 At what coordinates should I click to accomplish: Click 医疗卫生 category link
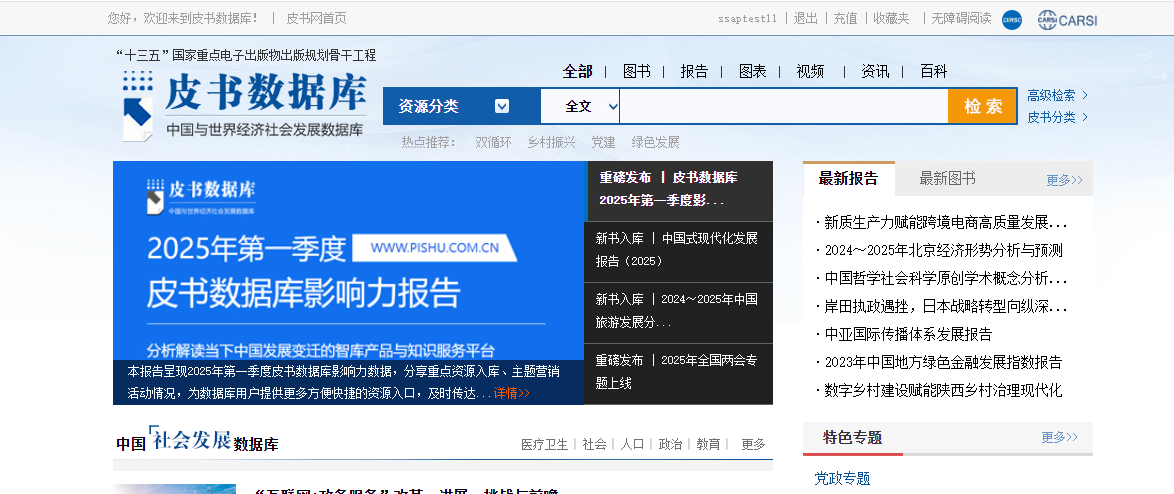click(544, 444)
